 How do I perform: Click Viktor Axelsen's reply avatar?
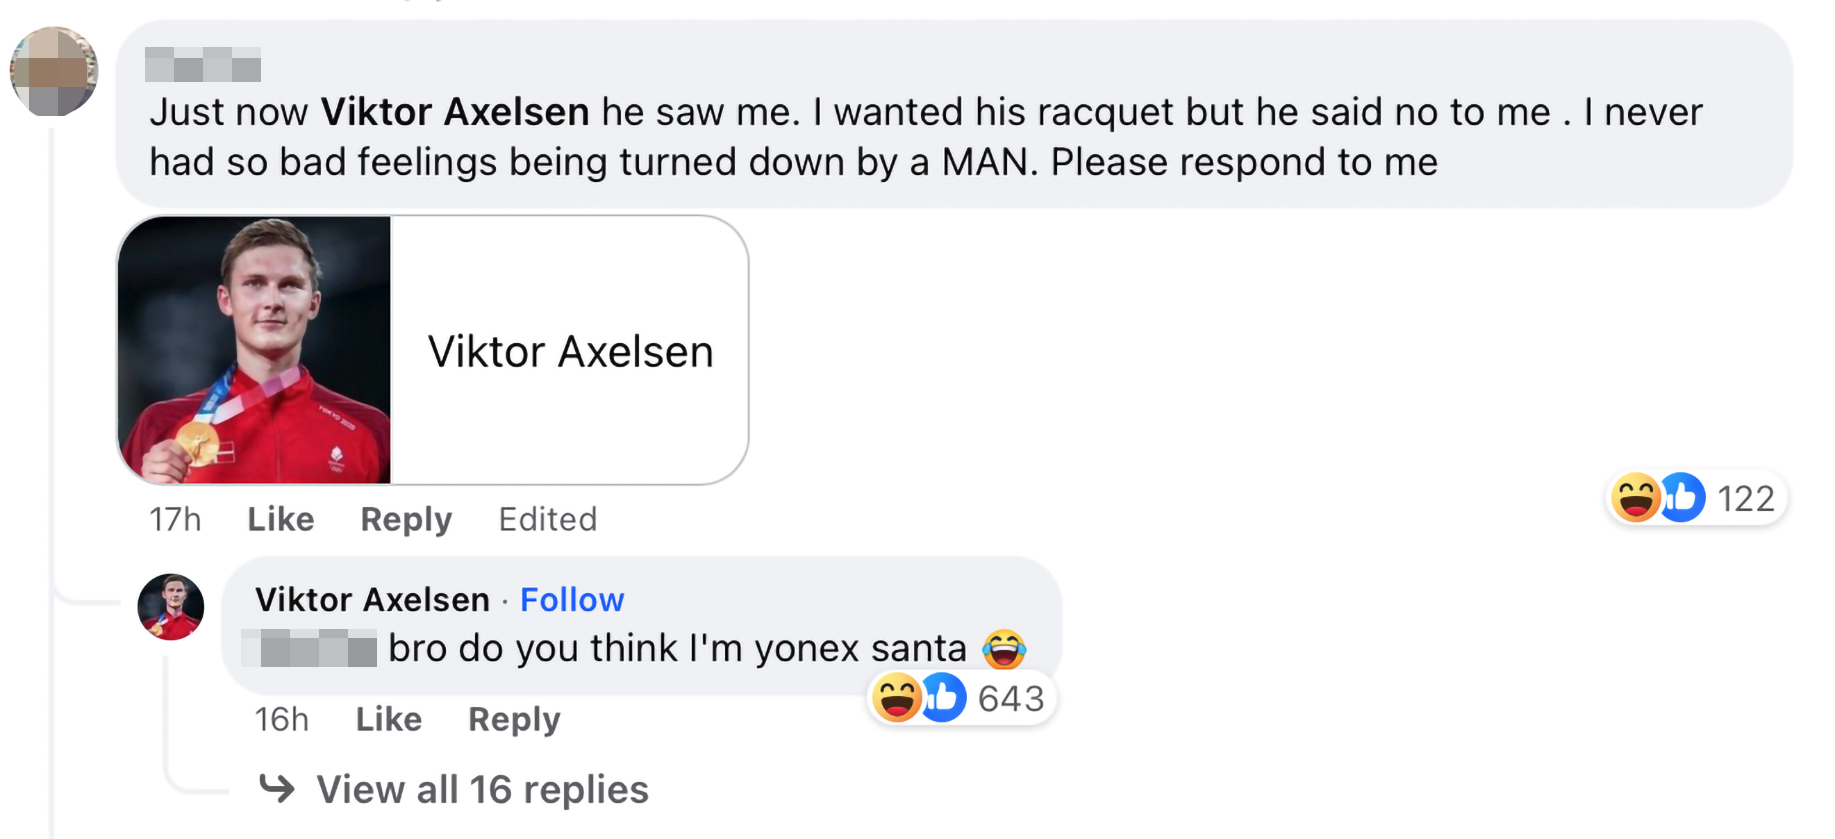[171, 607]
